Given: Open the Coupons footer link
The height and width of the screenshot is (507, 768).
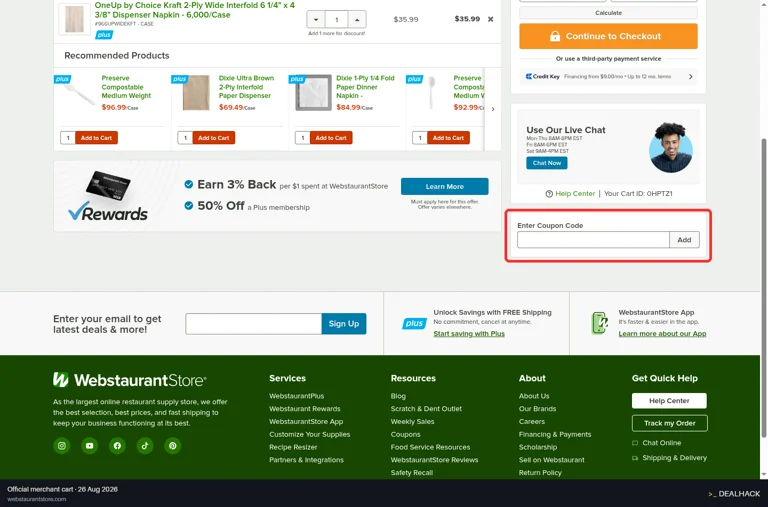Looking at the screenshot, I should [x=406, y=434].
